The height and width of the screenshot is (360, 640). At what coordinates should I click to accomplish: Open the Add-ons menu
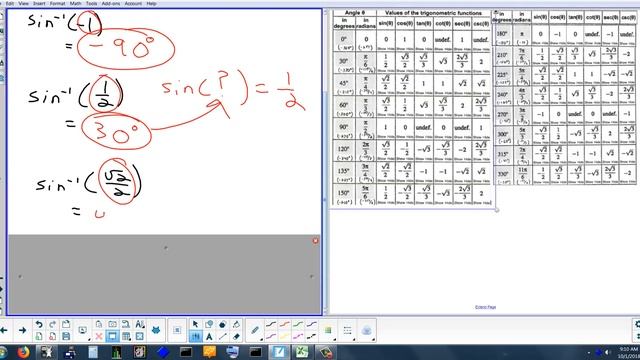click(111, 3)
